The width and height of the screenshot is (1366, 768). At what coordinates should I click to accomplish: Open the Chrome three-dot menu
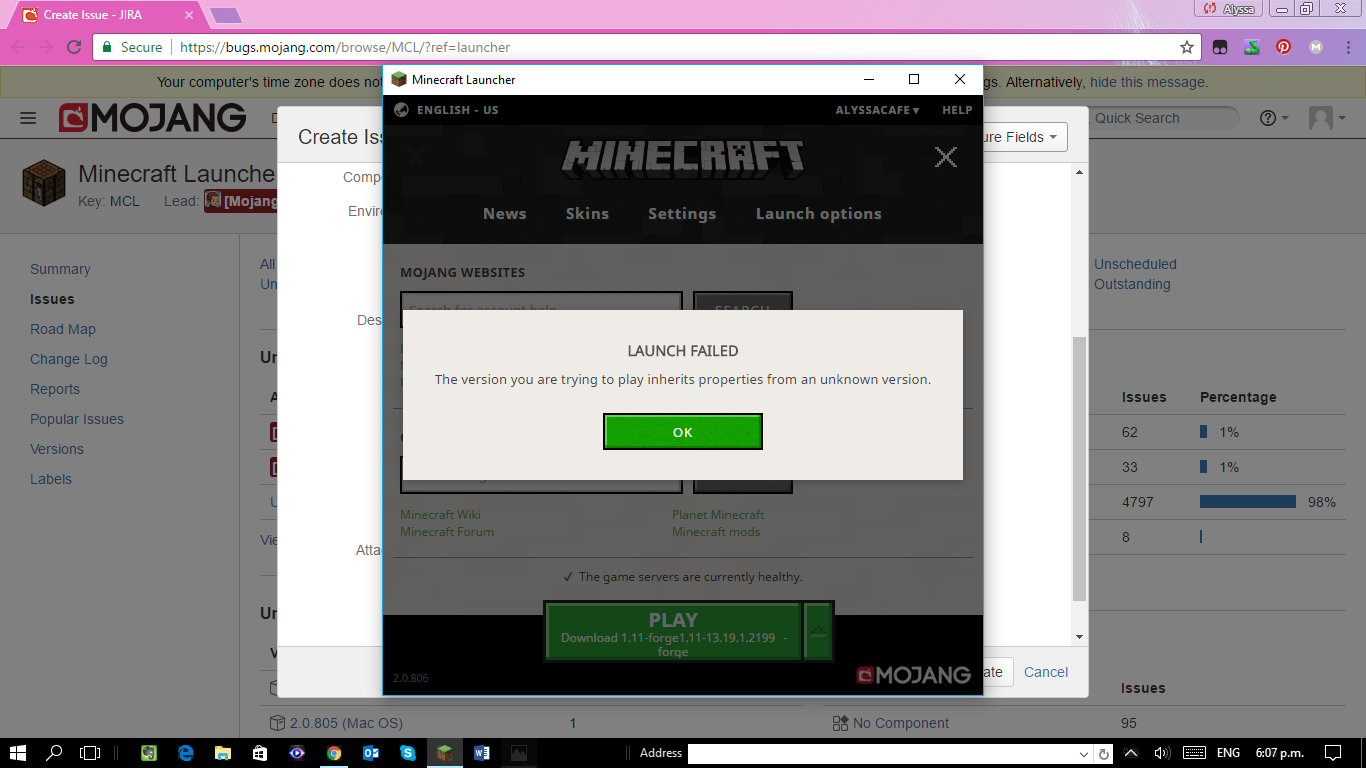[x=1347, y=47]
